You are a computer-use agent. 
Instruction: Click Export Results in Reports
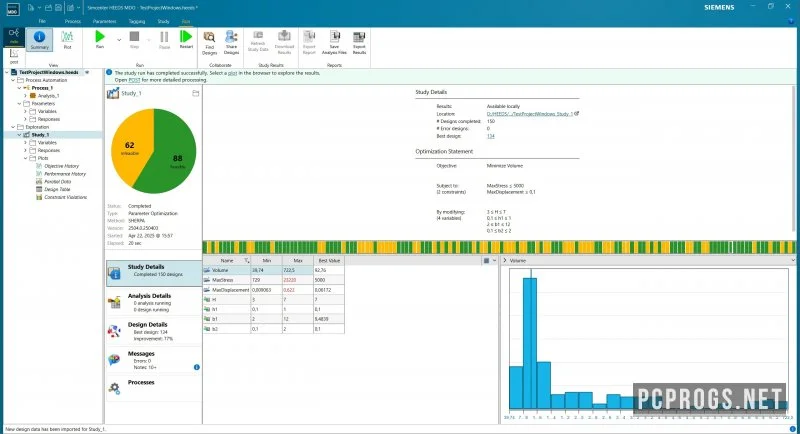pos(359,43)
